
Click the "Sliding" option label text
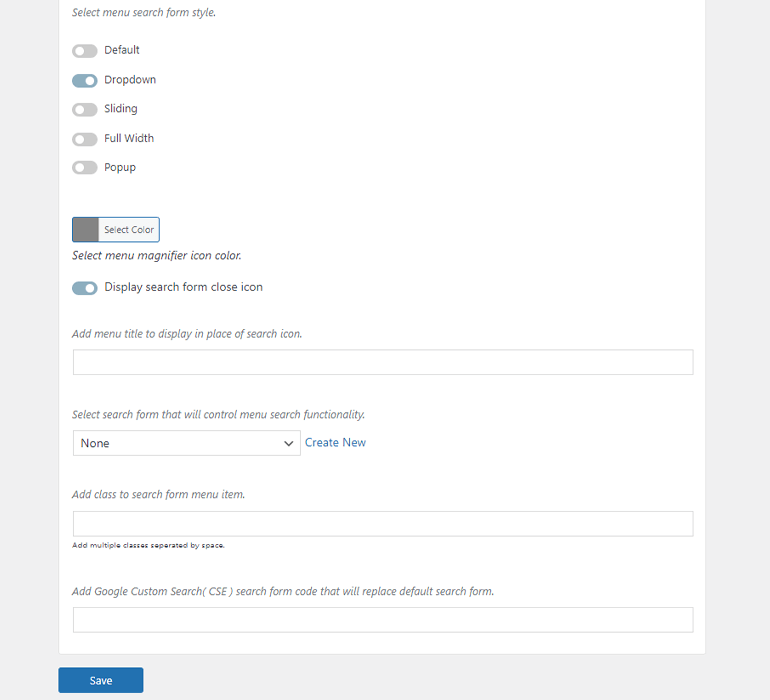tap(121, 109)
